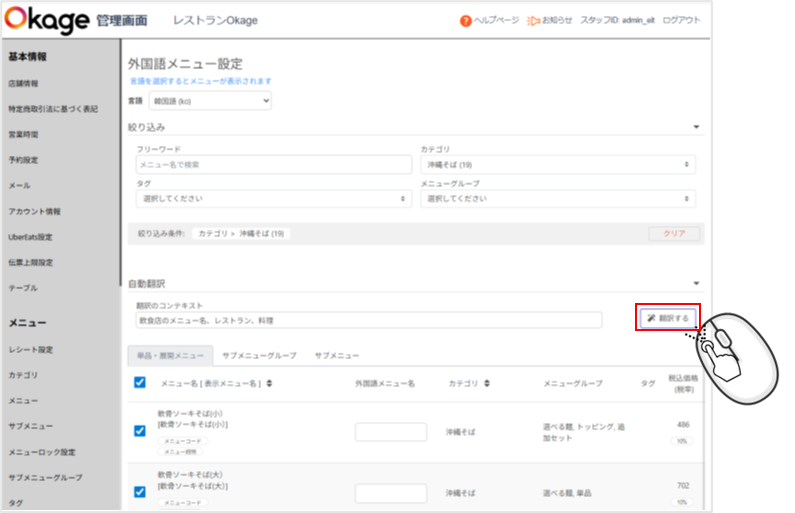Screen dimensions: 795x513
Task: Collapse the 自動翻訳 section arrow
Action: click(696, 284)
